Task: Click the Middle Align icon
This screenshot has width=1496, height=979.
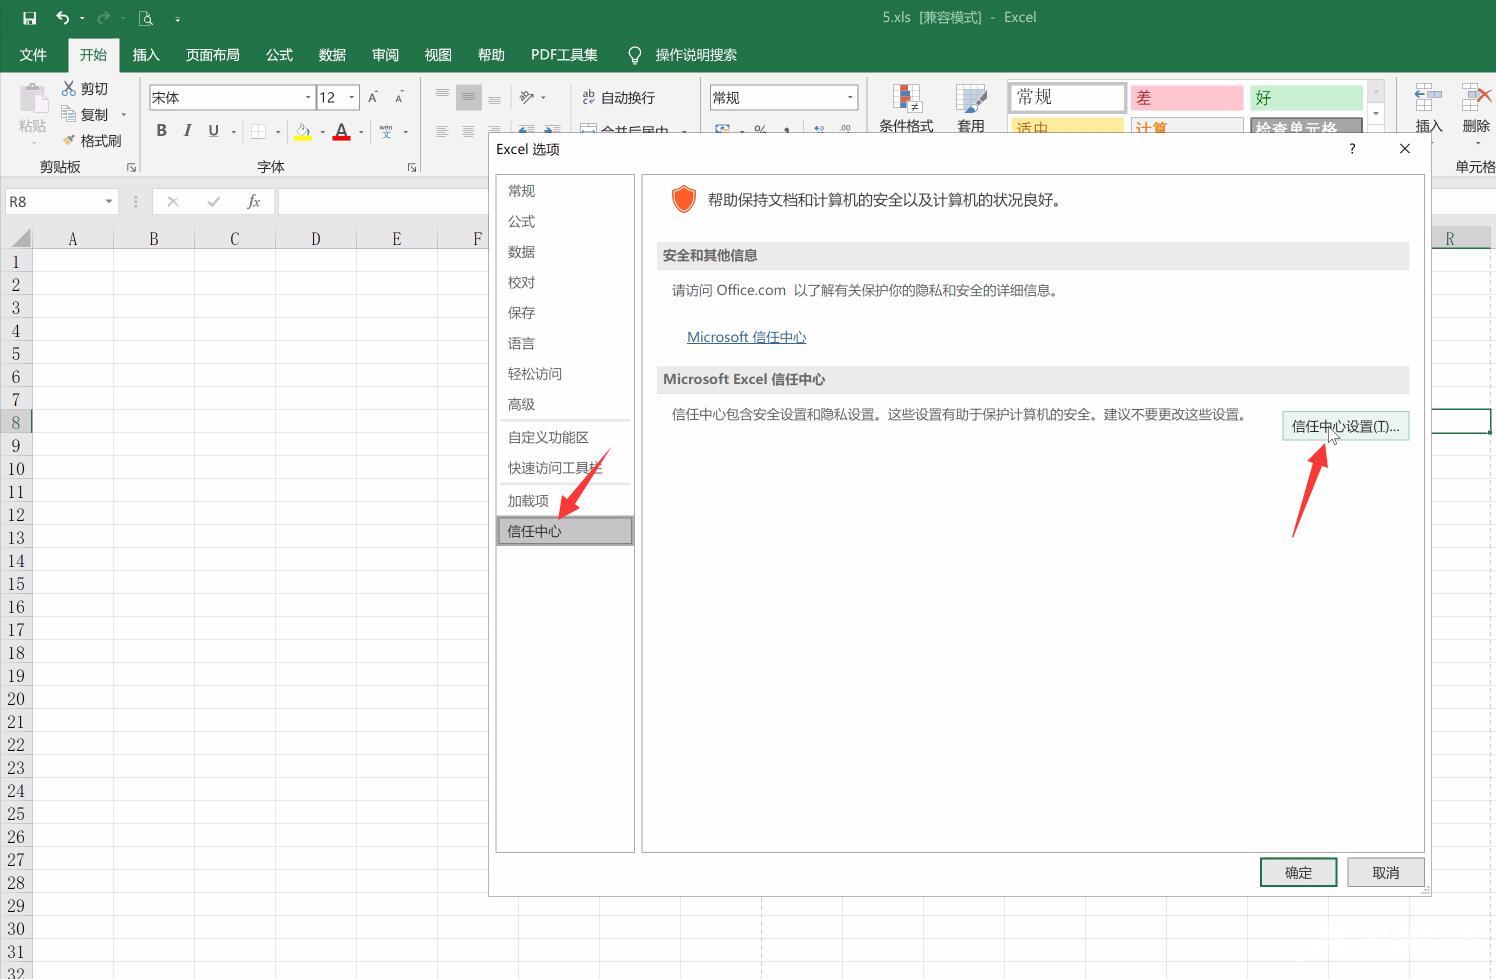Action: (x=468, y=97)
